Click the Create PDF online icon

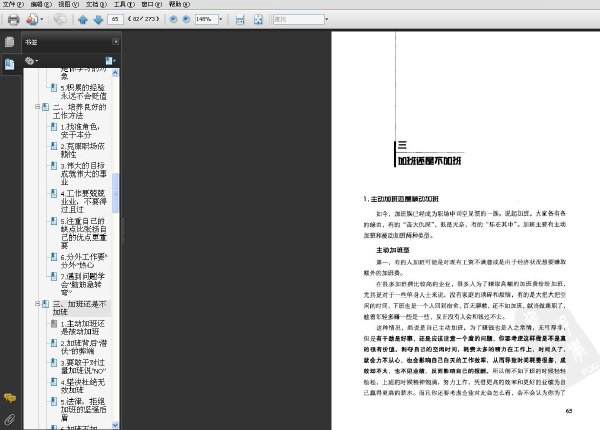pos(32,19)
